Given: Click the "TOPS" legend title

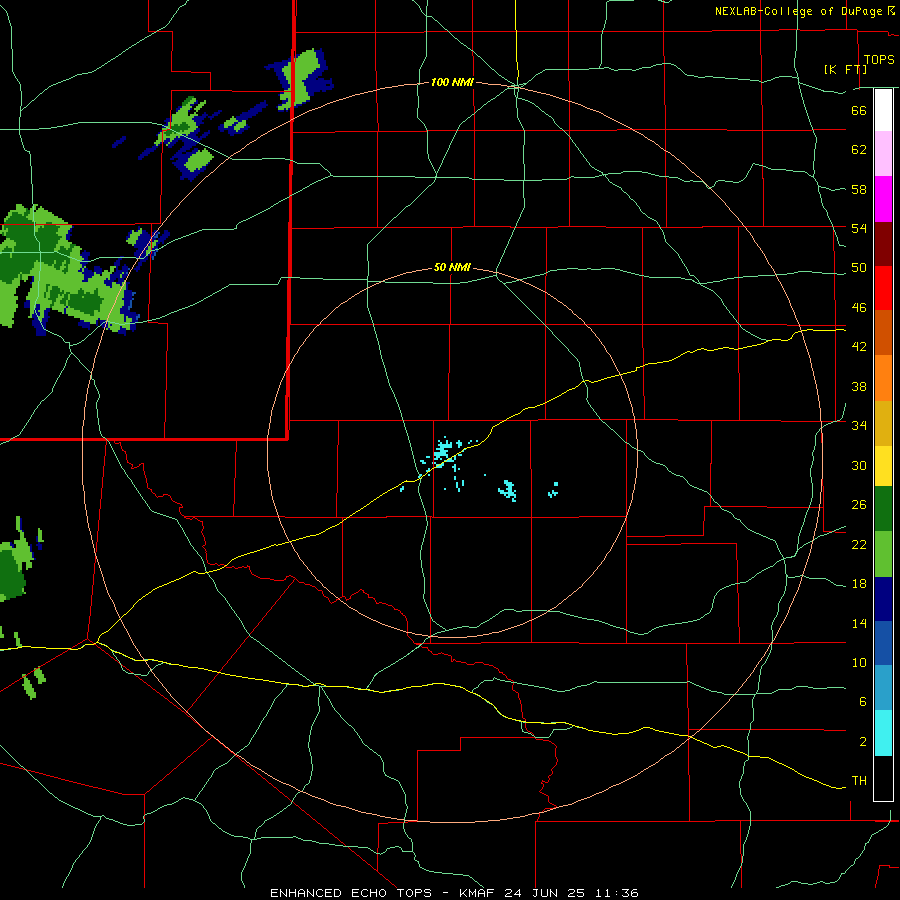Looking at the screenshot, I should point(879,60).
